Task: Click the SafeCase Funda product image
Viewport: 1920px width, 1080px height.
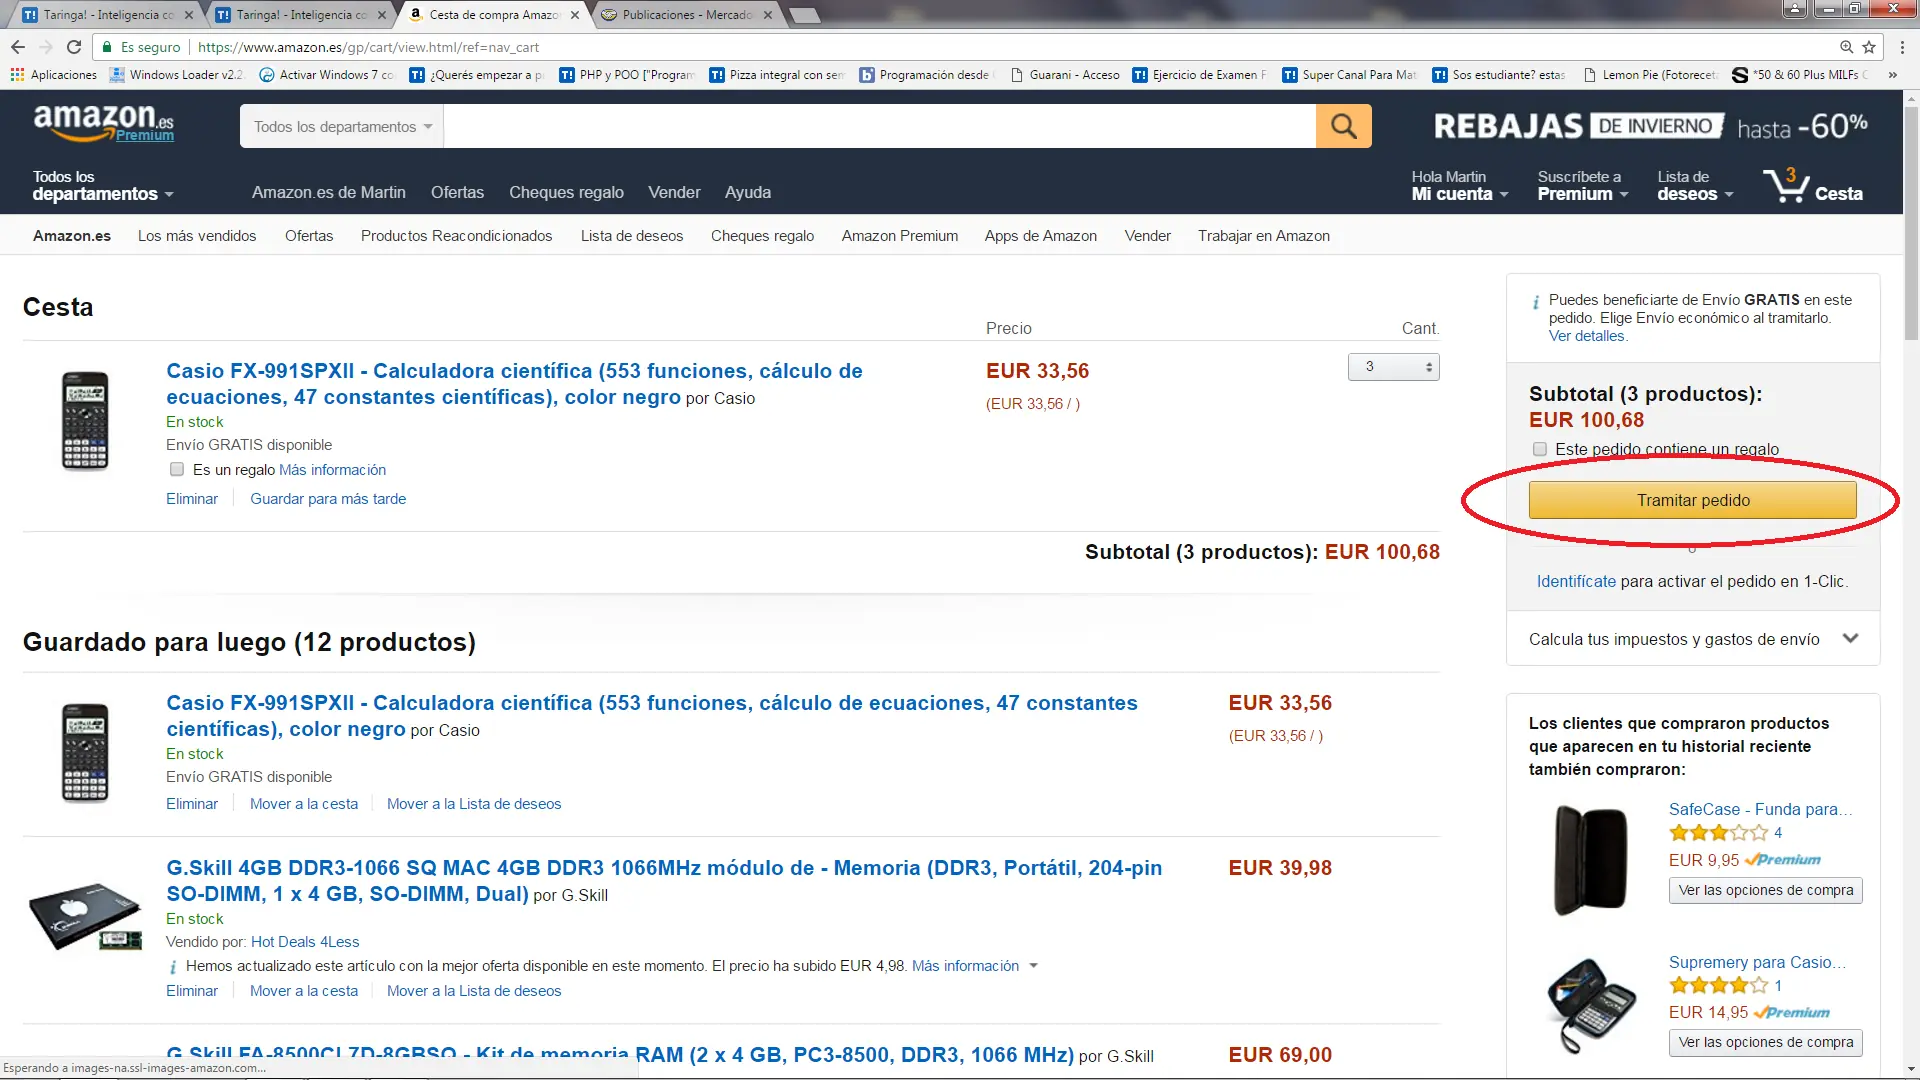Action: click(x=1590, y=859)
